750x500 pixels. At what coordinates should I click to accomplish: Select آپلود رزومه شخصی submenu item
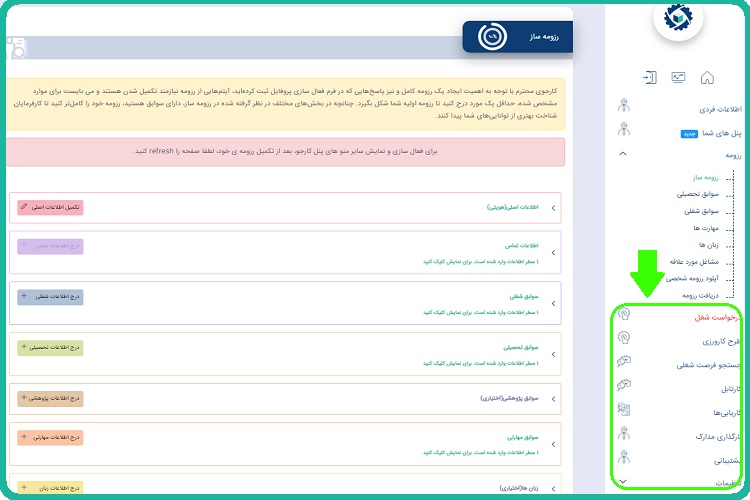(x=692, y=278)
